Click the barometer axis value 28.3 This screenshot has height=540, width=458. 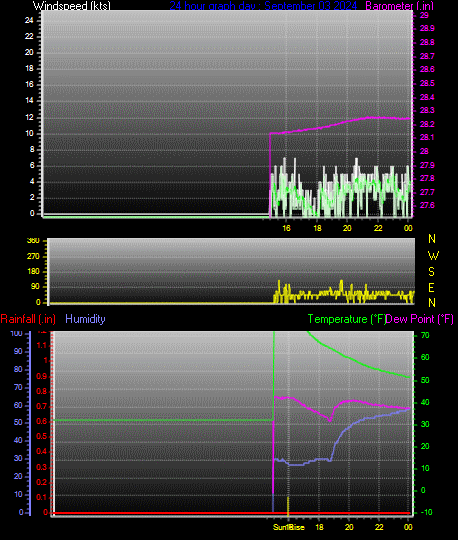click(427, 111)
